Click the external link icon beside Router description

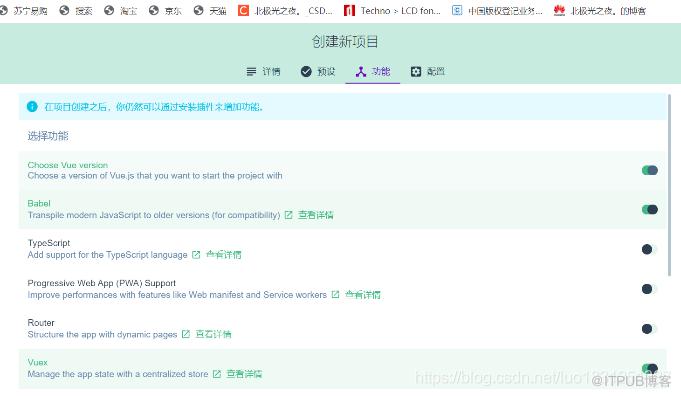click(186, 334)
